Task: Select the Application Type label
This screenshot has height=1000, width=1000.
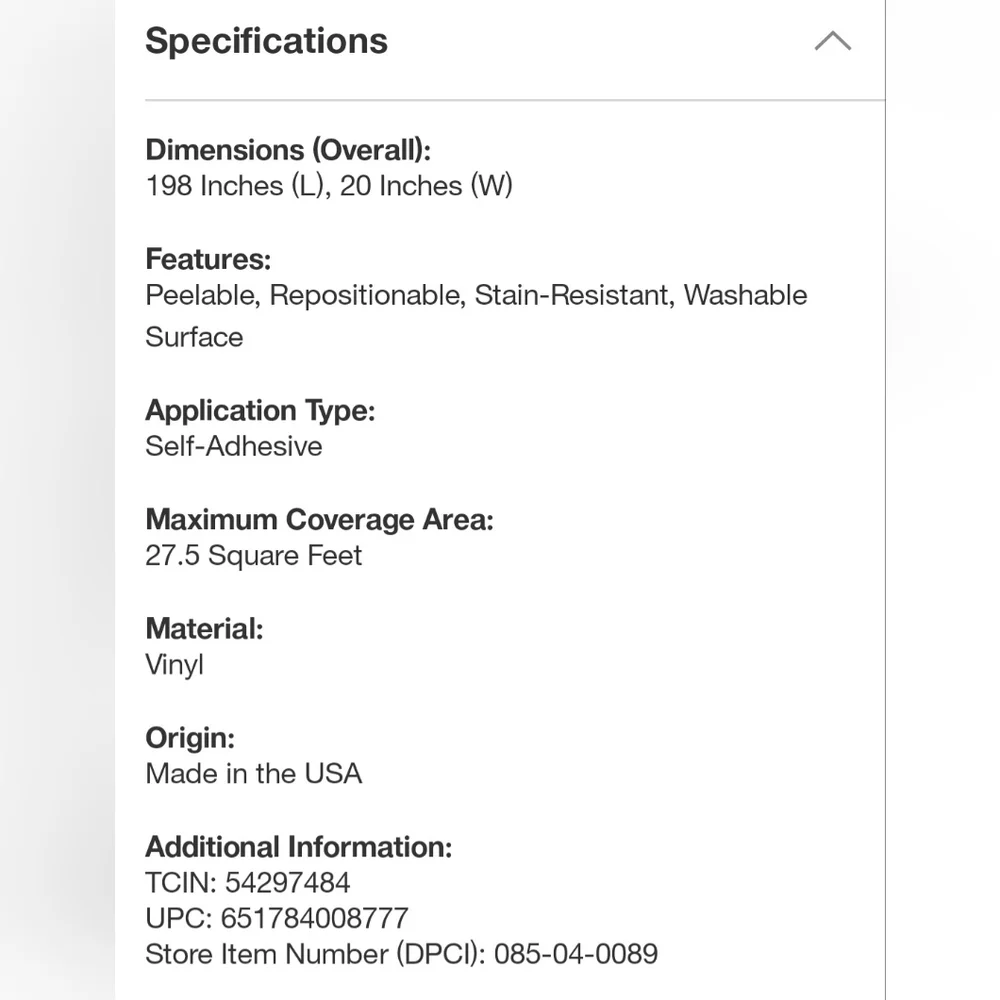Action: tap(260, 410)
